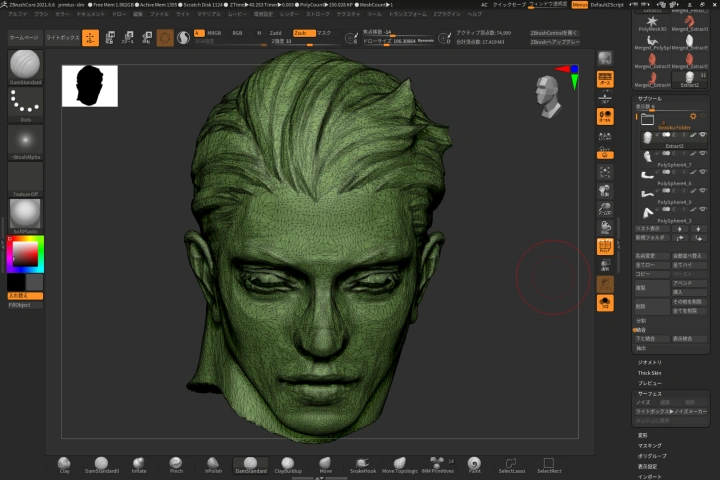Hide the PolySphere4_6 subtool via eye icon
This screenshot has height=480, width=720.
[x=703, y=172]
